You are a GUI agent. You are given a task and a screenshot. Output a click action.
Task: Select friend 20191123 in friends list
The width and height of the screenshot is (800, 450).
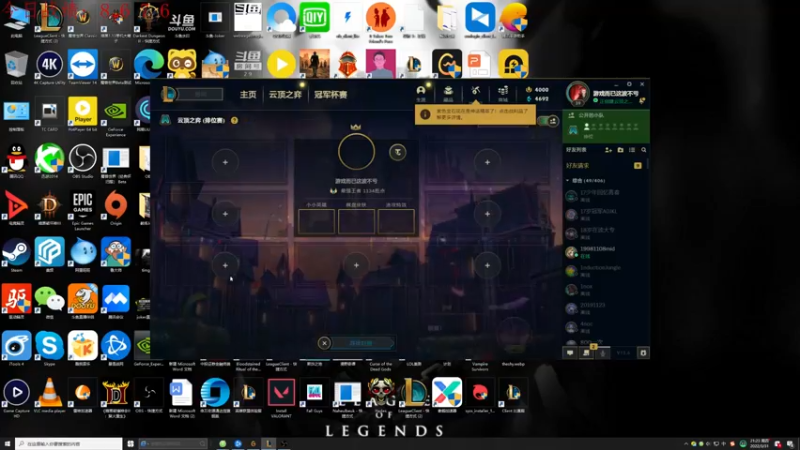click(605, 308)
